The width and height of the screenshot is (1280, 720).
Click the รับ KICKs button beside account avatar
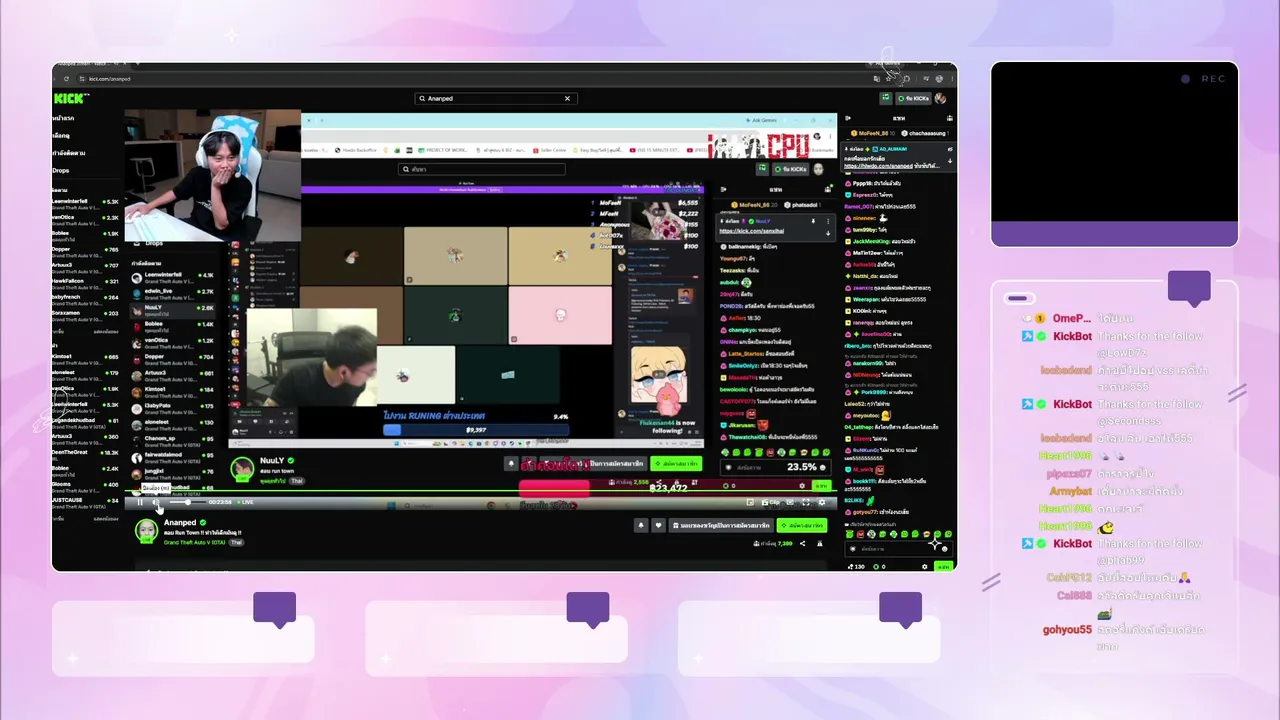pyautogui.click(x=913, y=98)
